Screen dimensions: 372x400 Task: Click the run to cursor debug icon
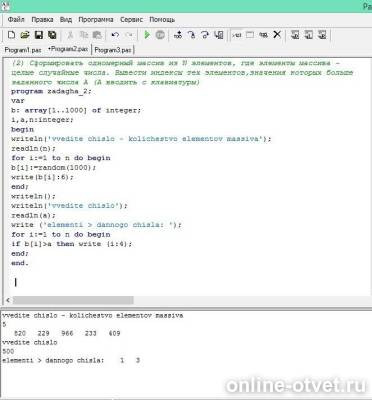(219, 35)
